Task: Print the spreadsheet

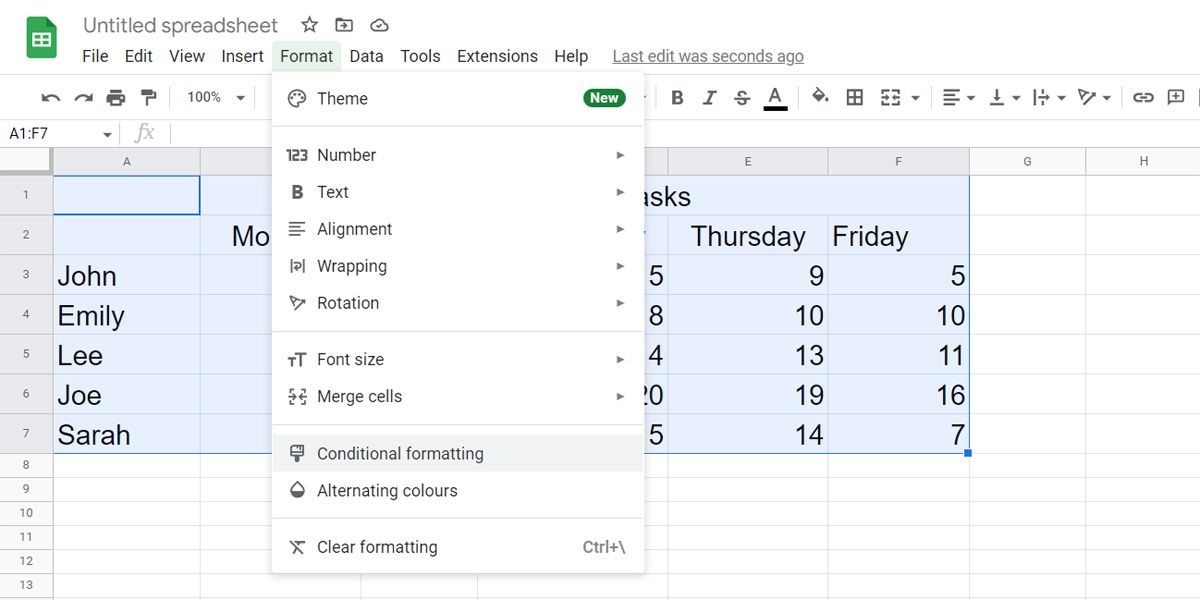Action: (116, 97)
